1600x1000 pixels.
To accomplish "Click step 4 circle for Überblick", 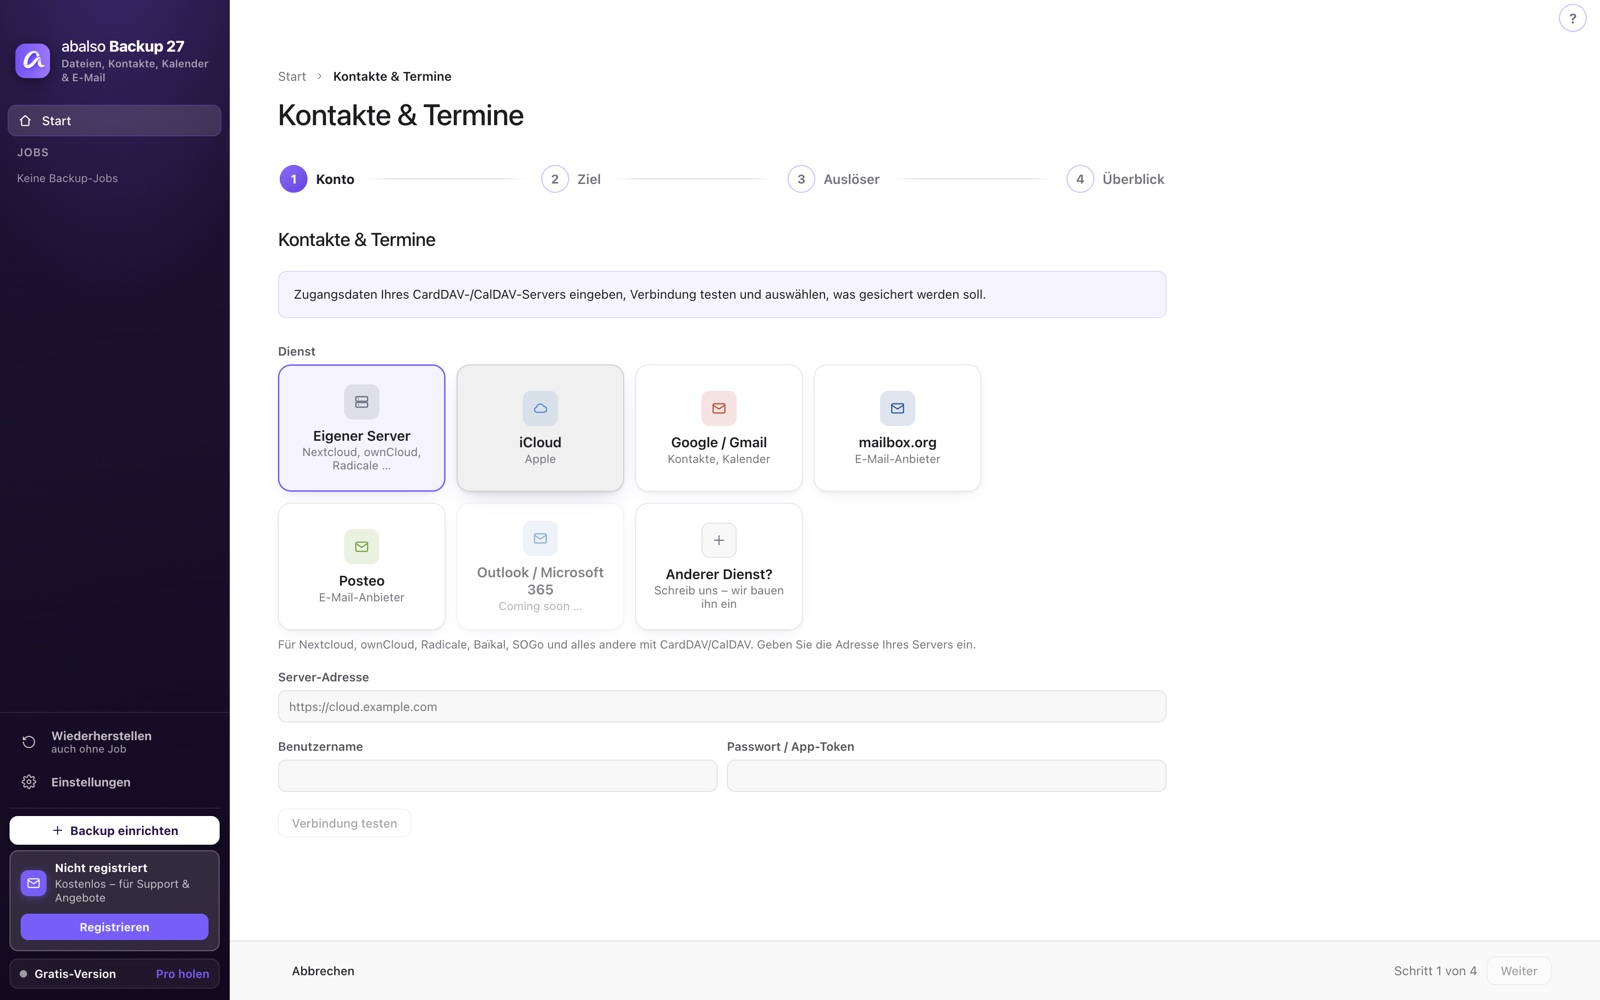I will click(x=1080, y=179).
